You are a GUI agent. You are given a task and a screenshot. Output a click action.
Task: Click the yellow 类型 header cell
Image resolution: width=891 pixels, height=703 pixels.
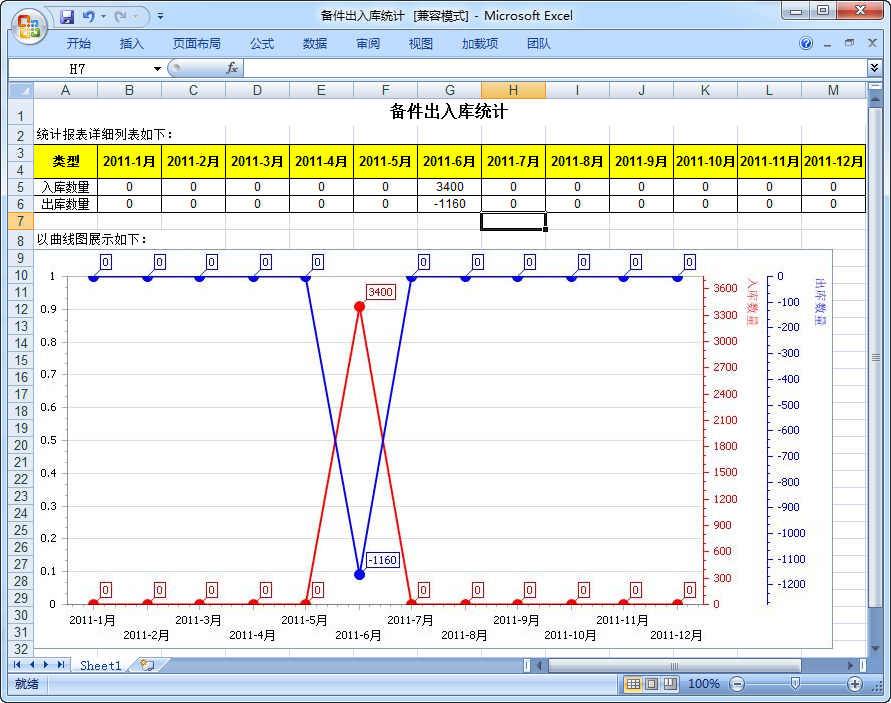tap(65, 161)
